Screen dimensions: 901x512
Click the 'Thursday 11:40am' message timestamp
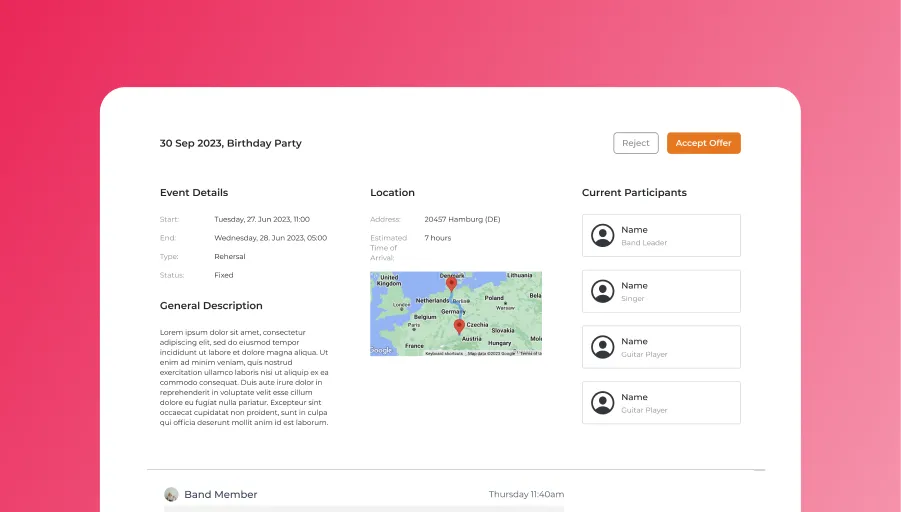[526, 494]
